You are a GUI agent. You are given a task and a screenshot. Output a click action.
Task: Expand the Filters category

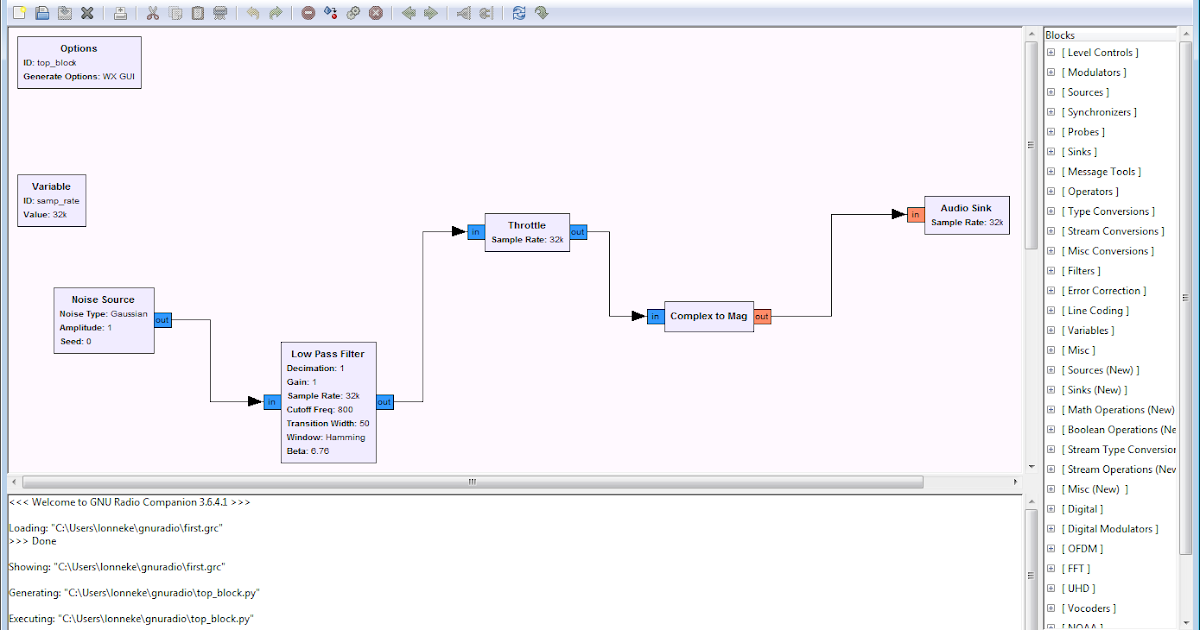pyautogui.click(x=1051, y=271)
